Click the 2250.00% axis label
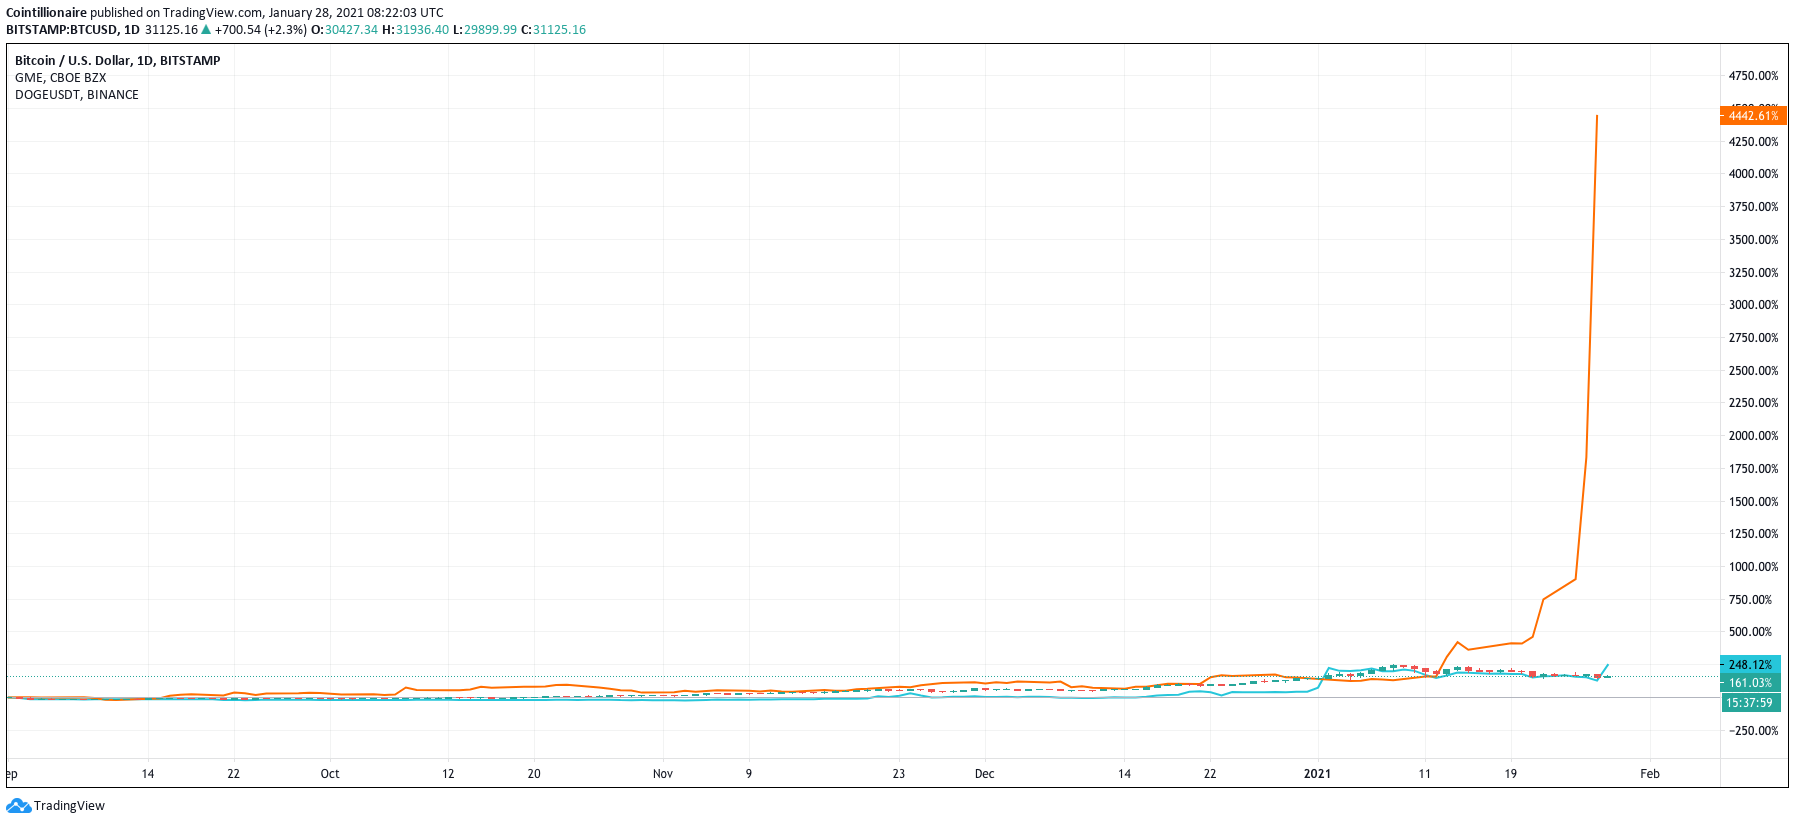Viewport: 1795px width, 824px height. (x=1754, y=403)
